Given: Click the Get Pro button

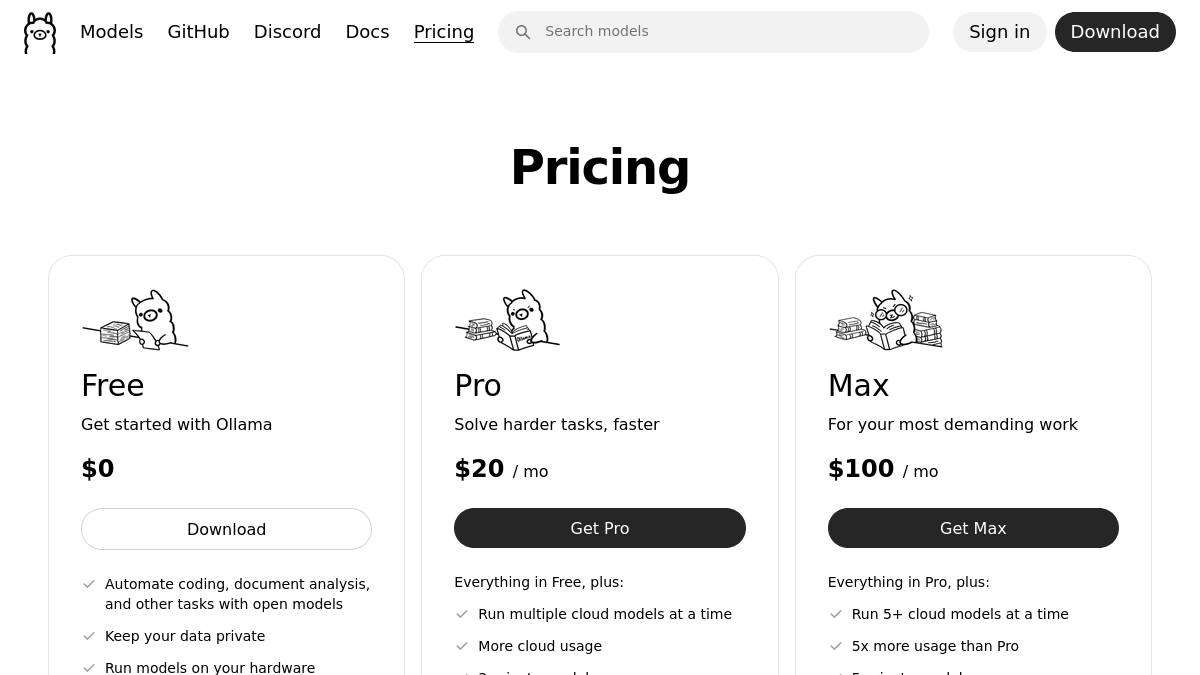Looking at the screenshot, I should pyautogui.click(x=600, y=528).
